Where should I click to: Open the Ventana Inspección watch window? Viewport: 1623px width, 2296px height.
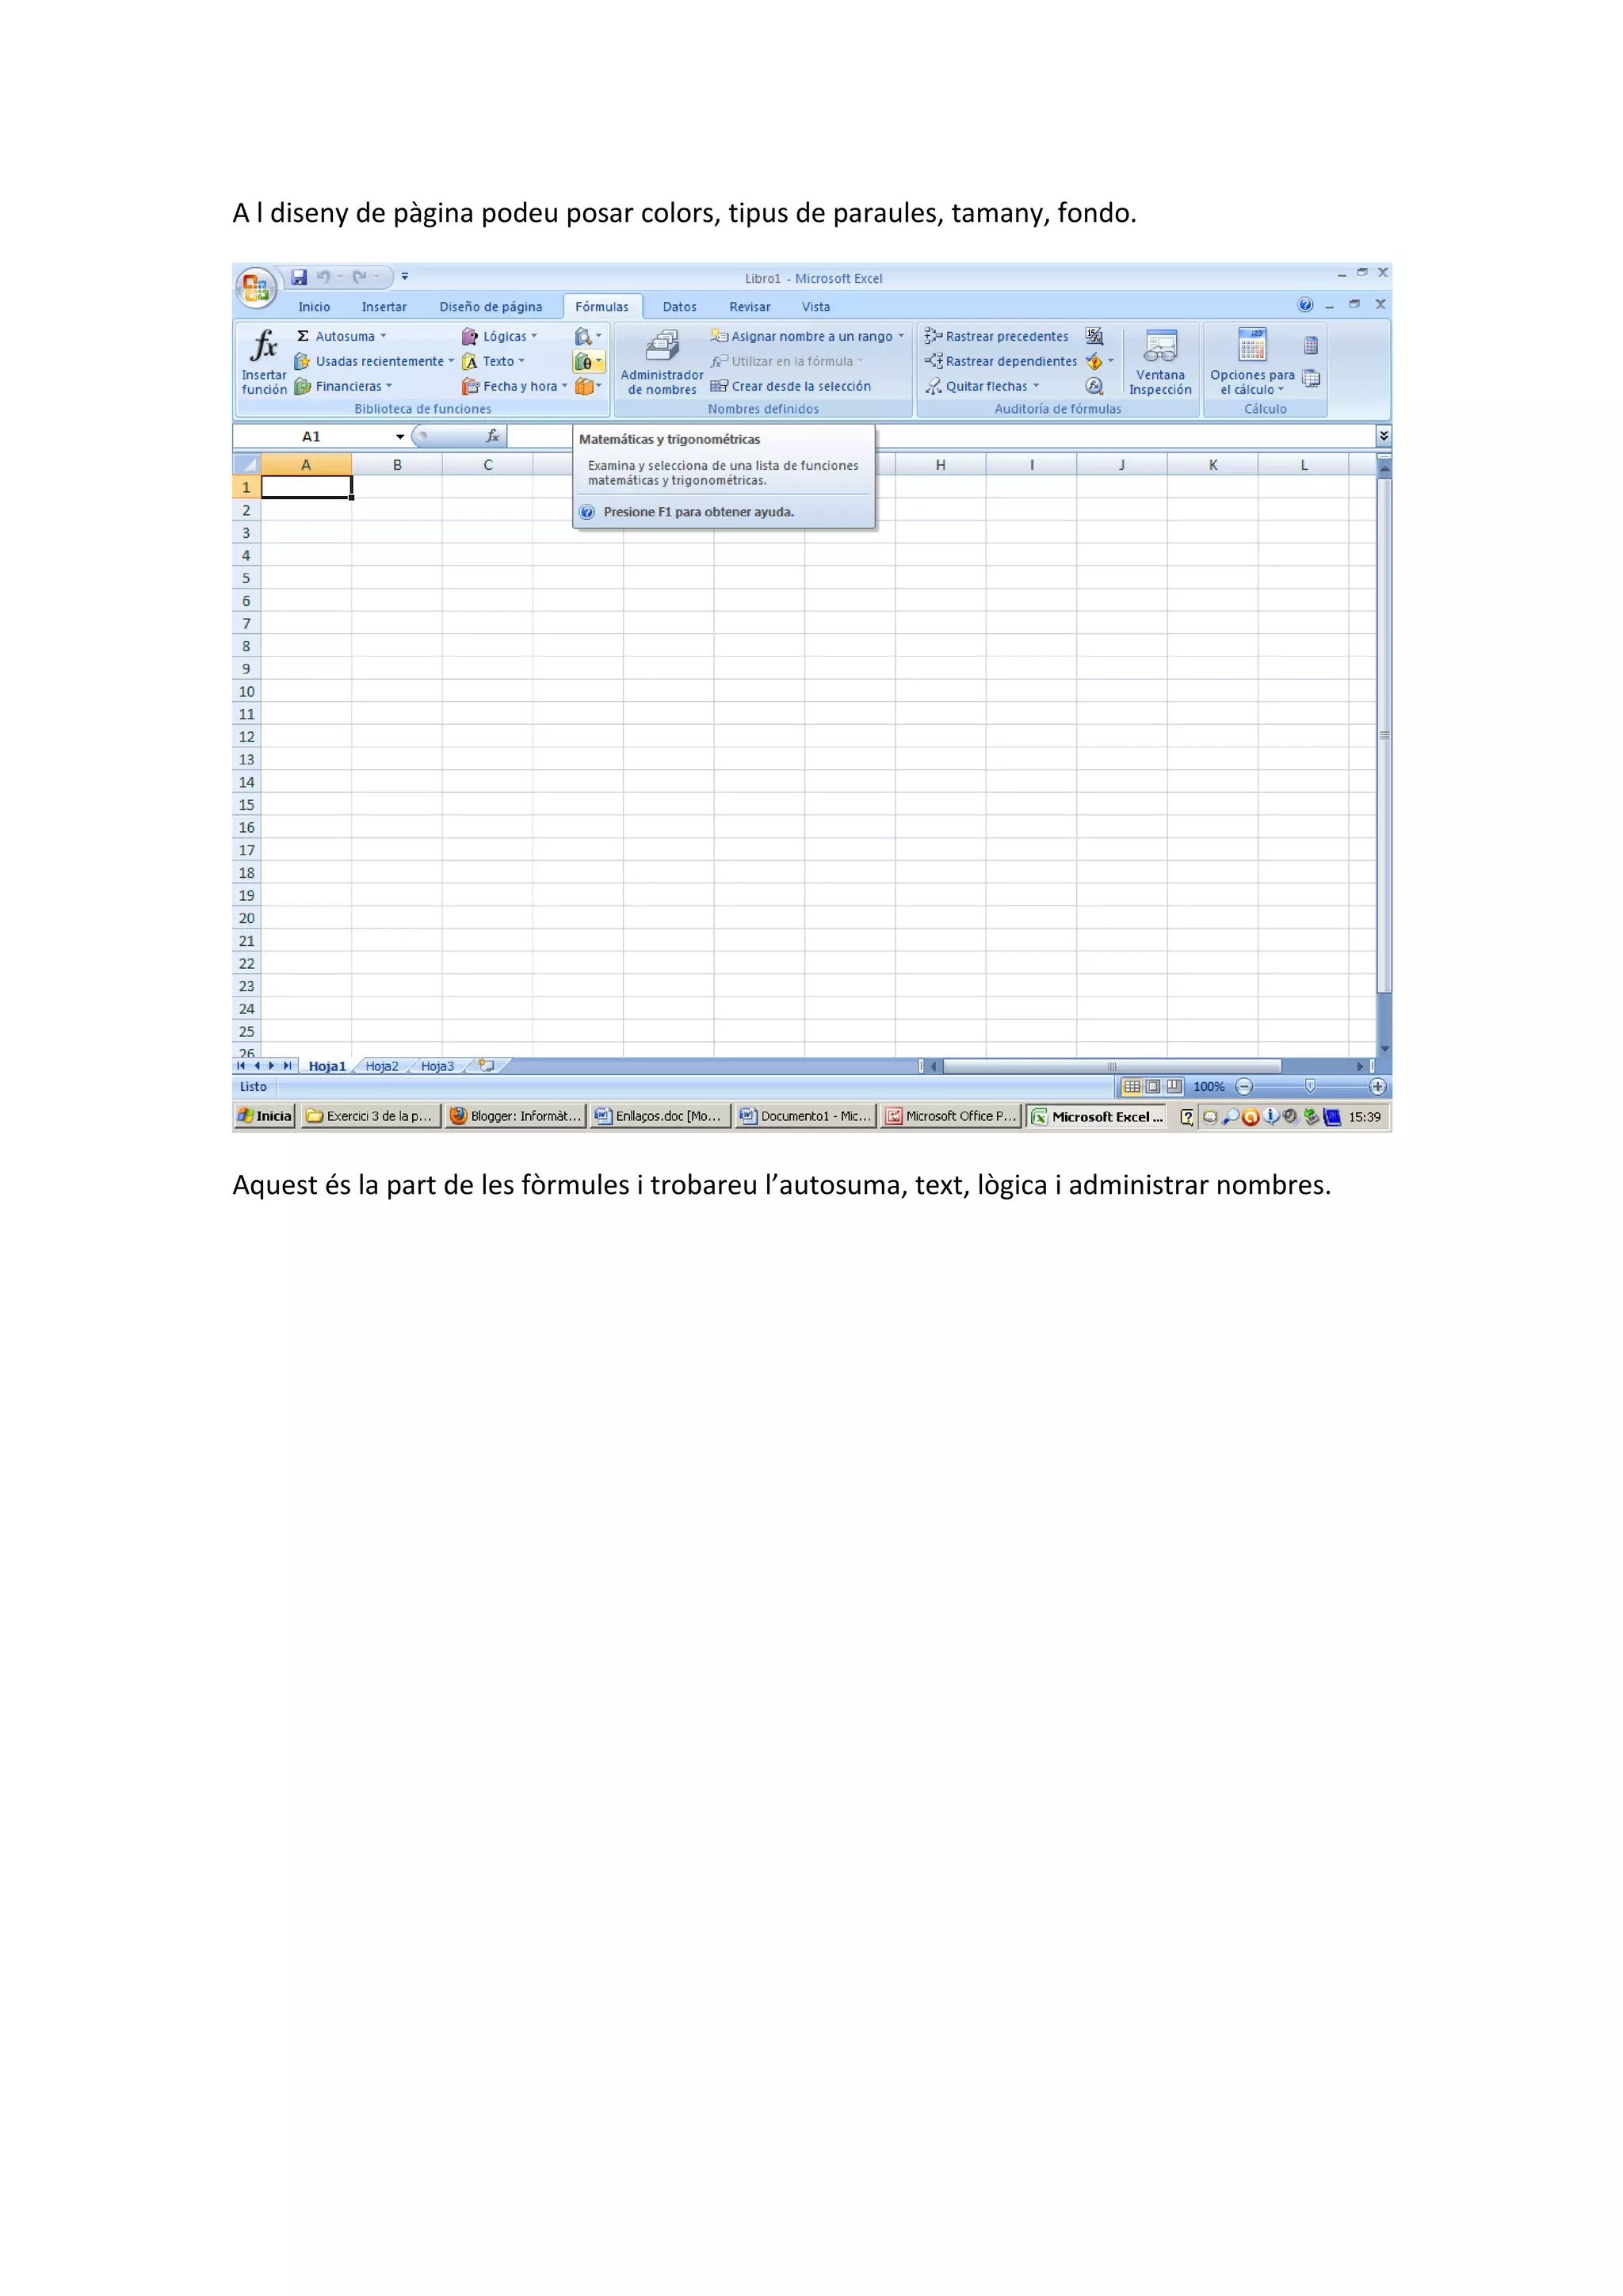coord(1159,362)
